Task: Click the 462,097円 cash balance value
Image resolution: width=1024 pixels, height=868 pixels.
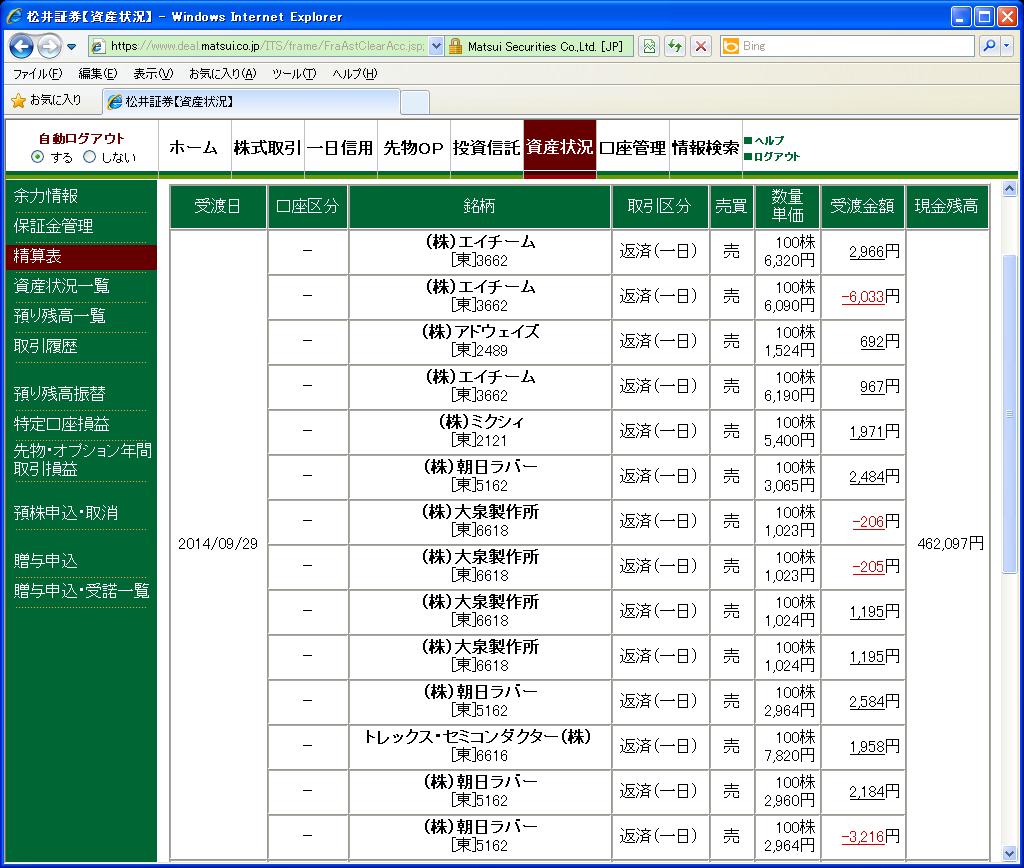Action: coord(950,543)
